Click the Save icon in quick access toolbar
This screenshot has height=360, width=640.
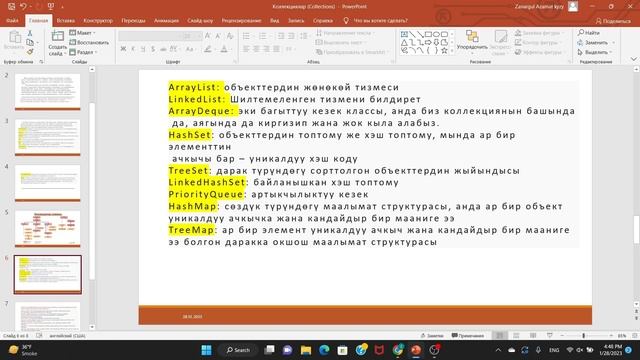11,6
